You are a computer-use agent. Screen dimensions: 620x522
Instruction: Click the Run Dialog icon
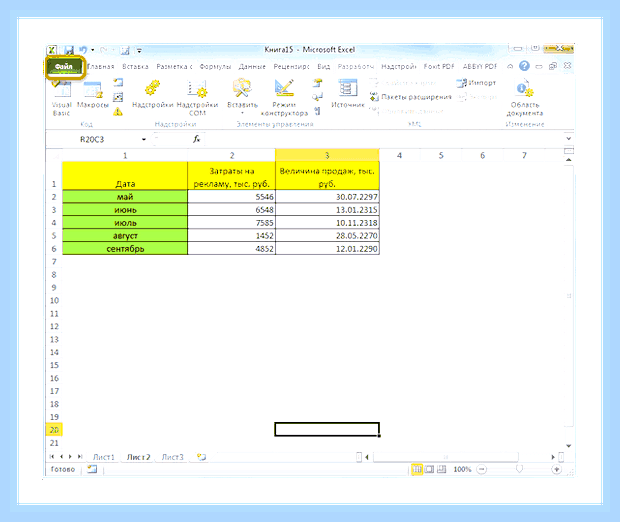[317, 112]
